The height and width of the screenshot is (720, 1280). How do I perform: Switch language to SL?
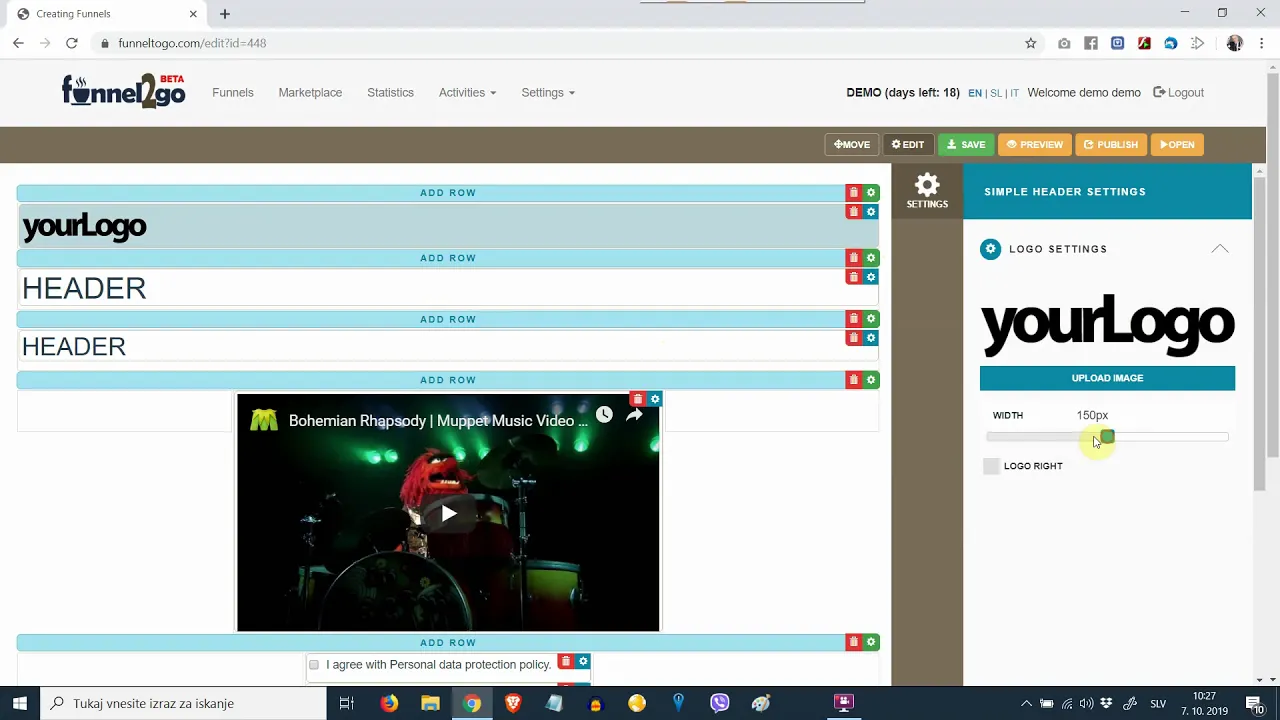coord(996,93)
